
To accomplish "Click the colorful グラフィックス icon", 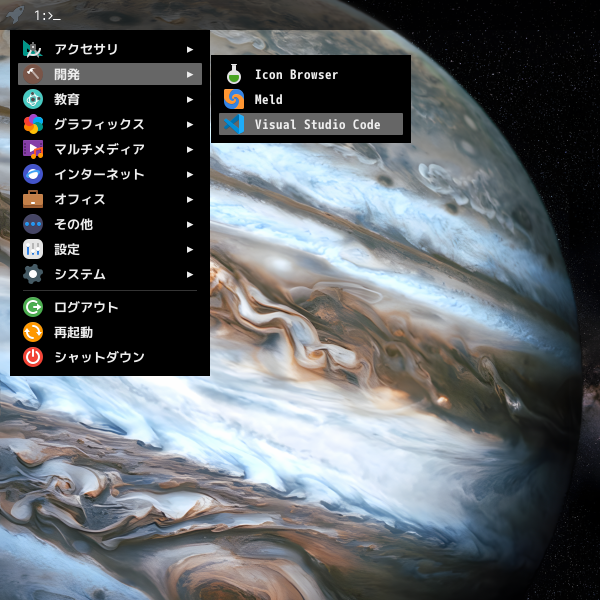I will point(33,124).
